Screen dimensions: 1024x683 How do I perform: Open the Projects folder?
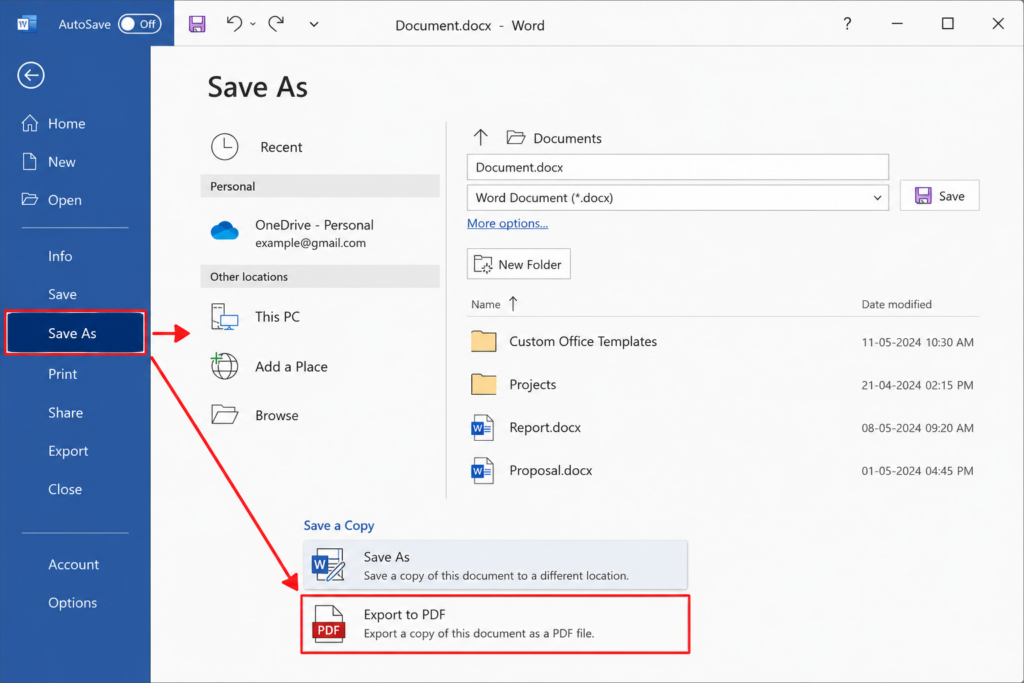[532, 385]
